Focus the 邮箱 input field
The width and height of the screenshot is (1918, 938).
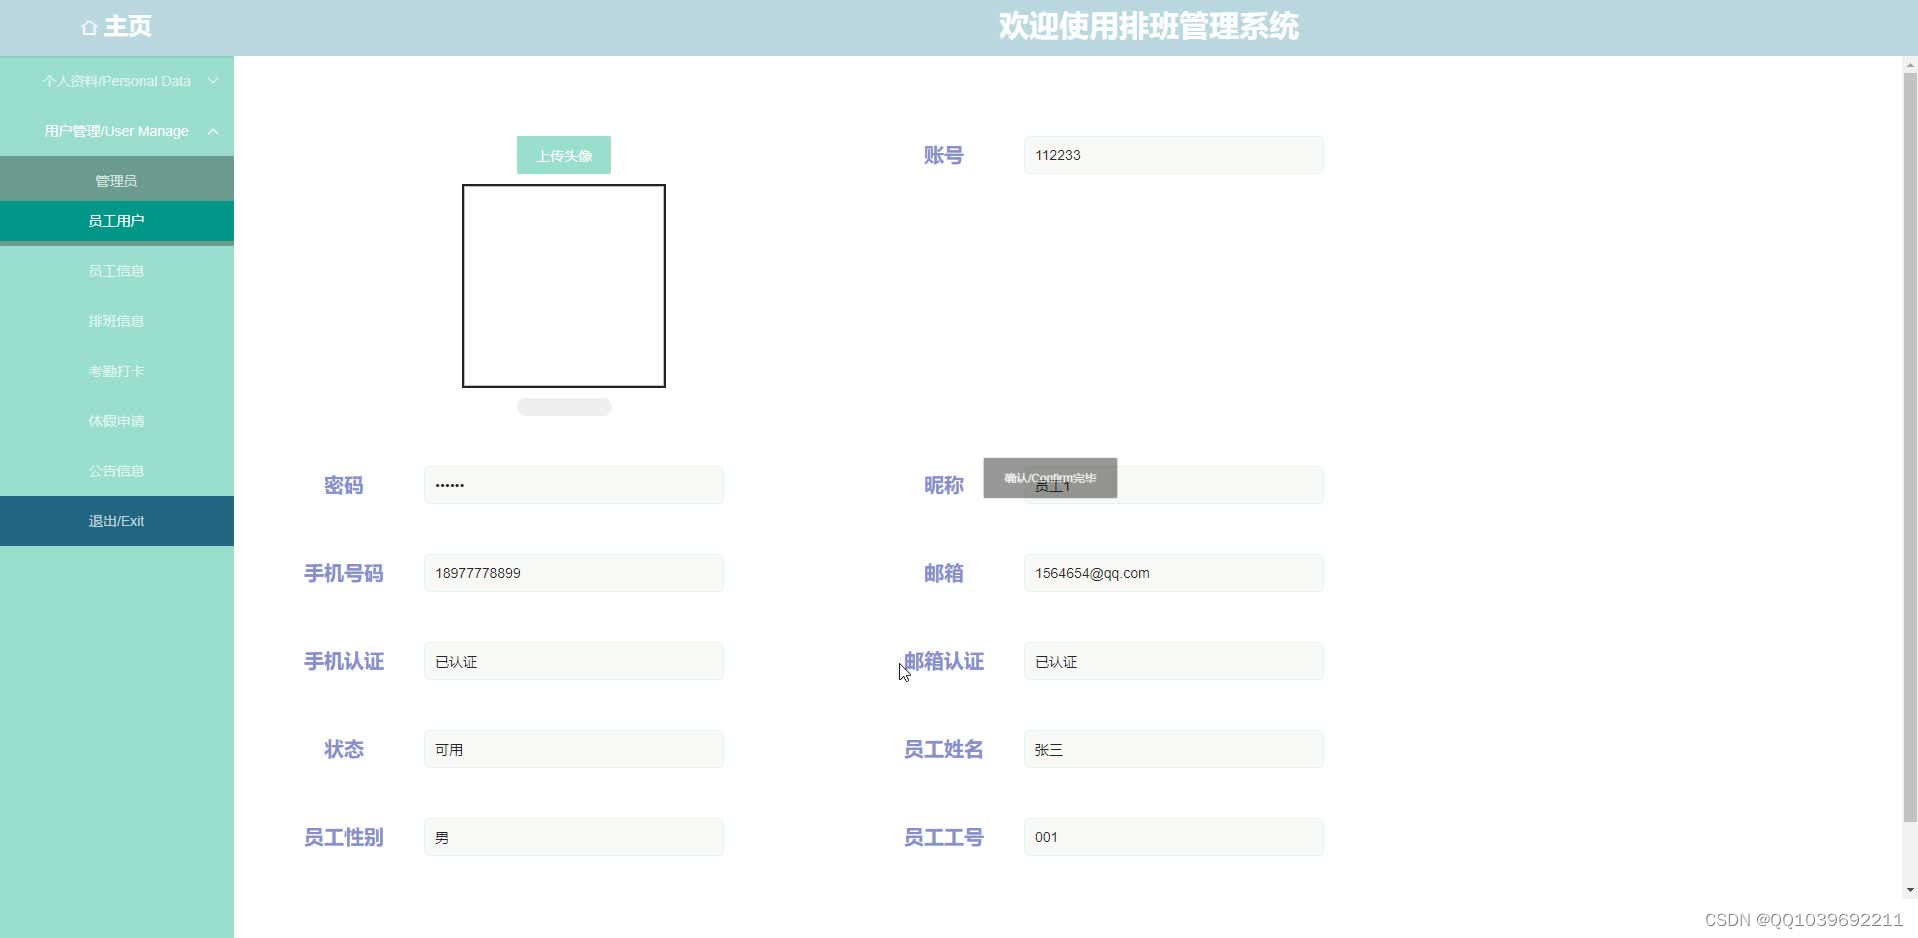pos(1174,573)
